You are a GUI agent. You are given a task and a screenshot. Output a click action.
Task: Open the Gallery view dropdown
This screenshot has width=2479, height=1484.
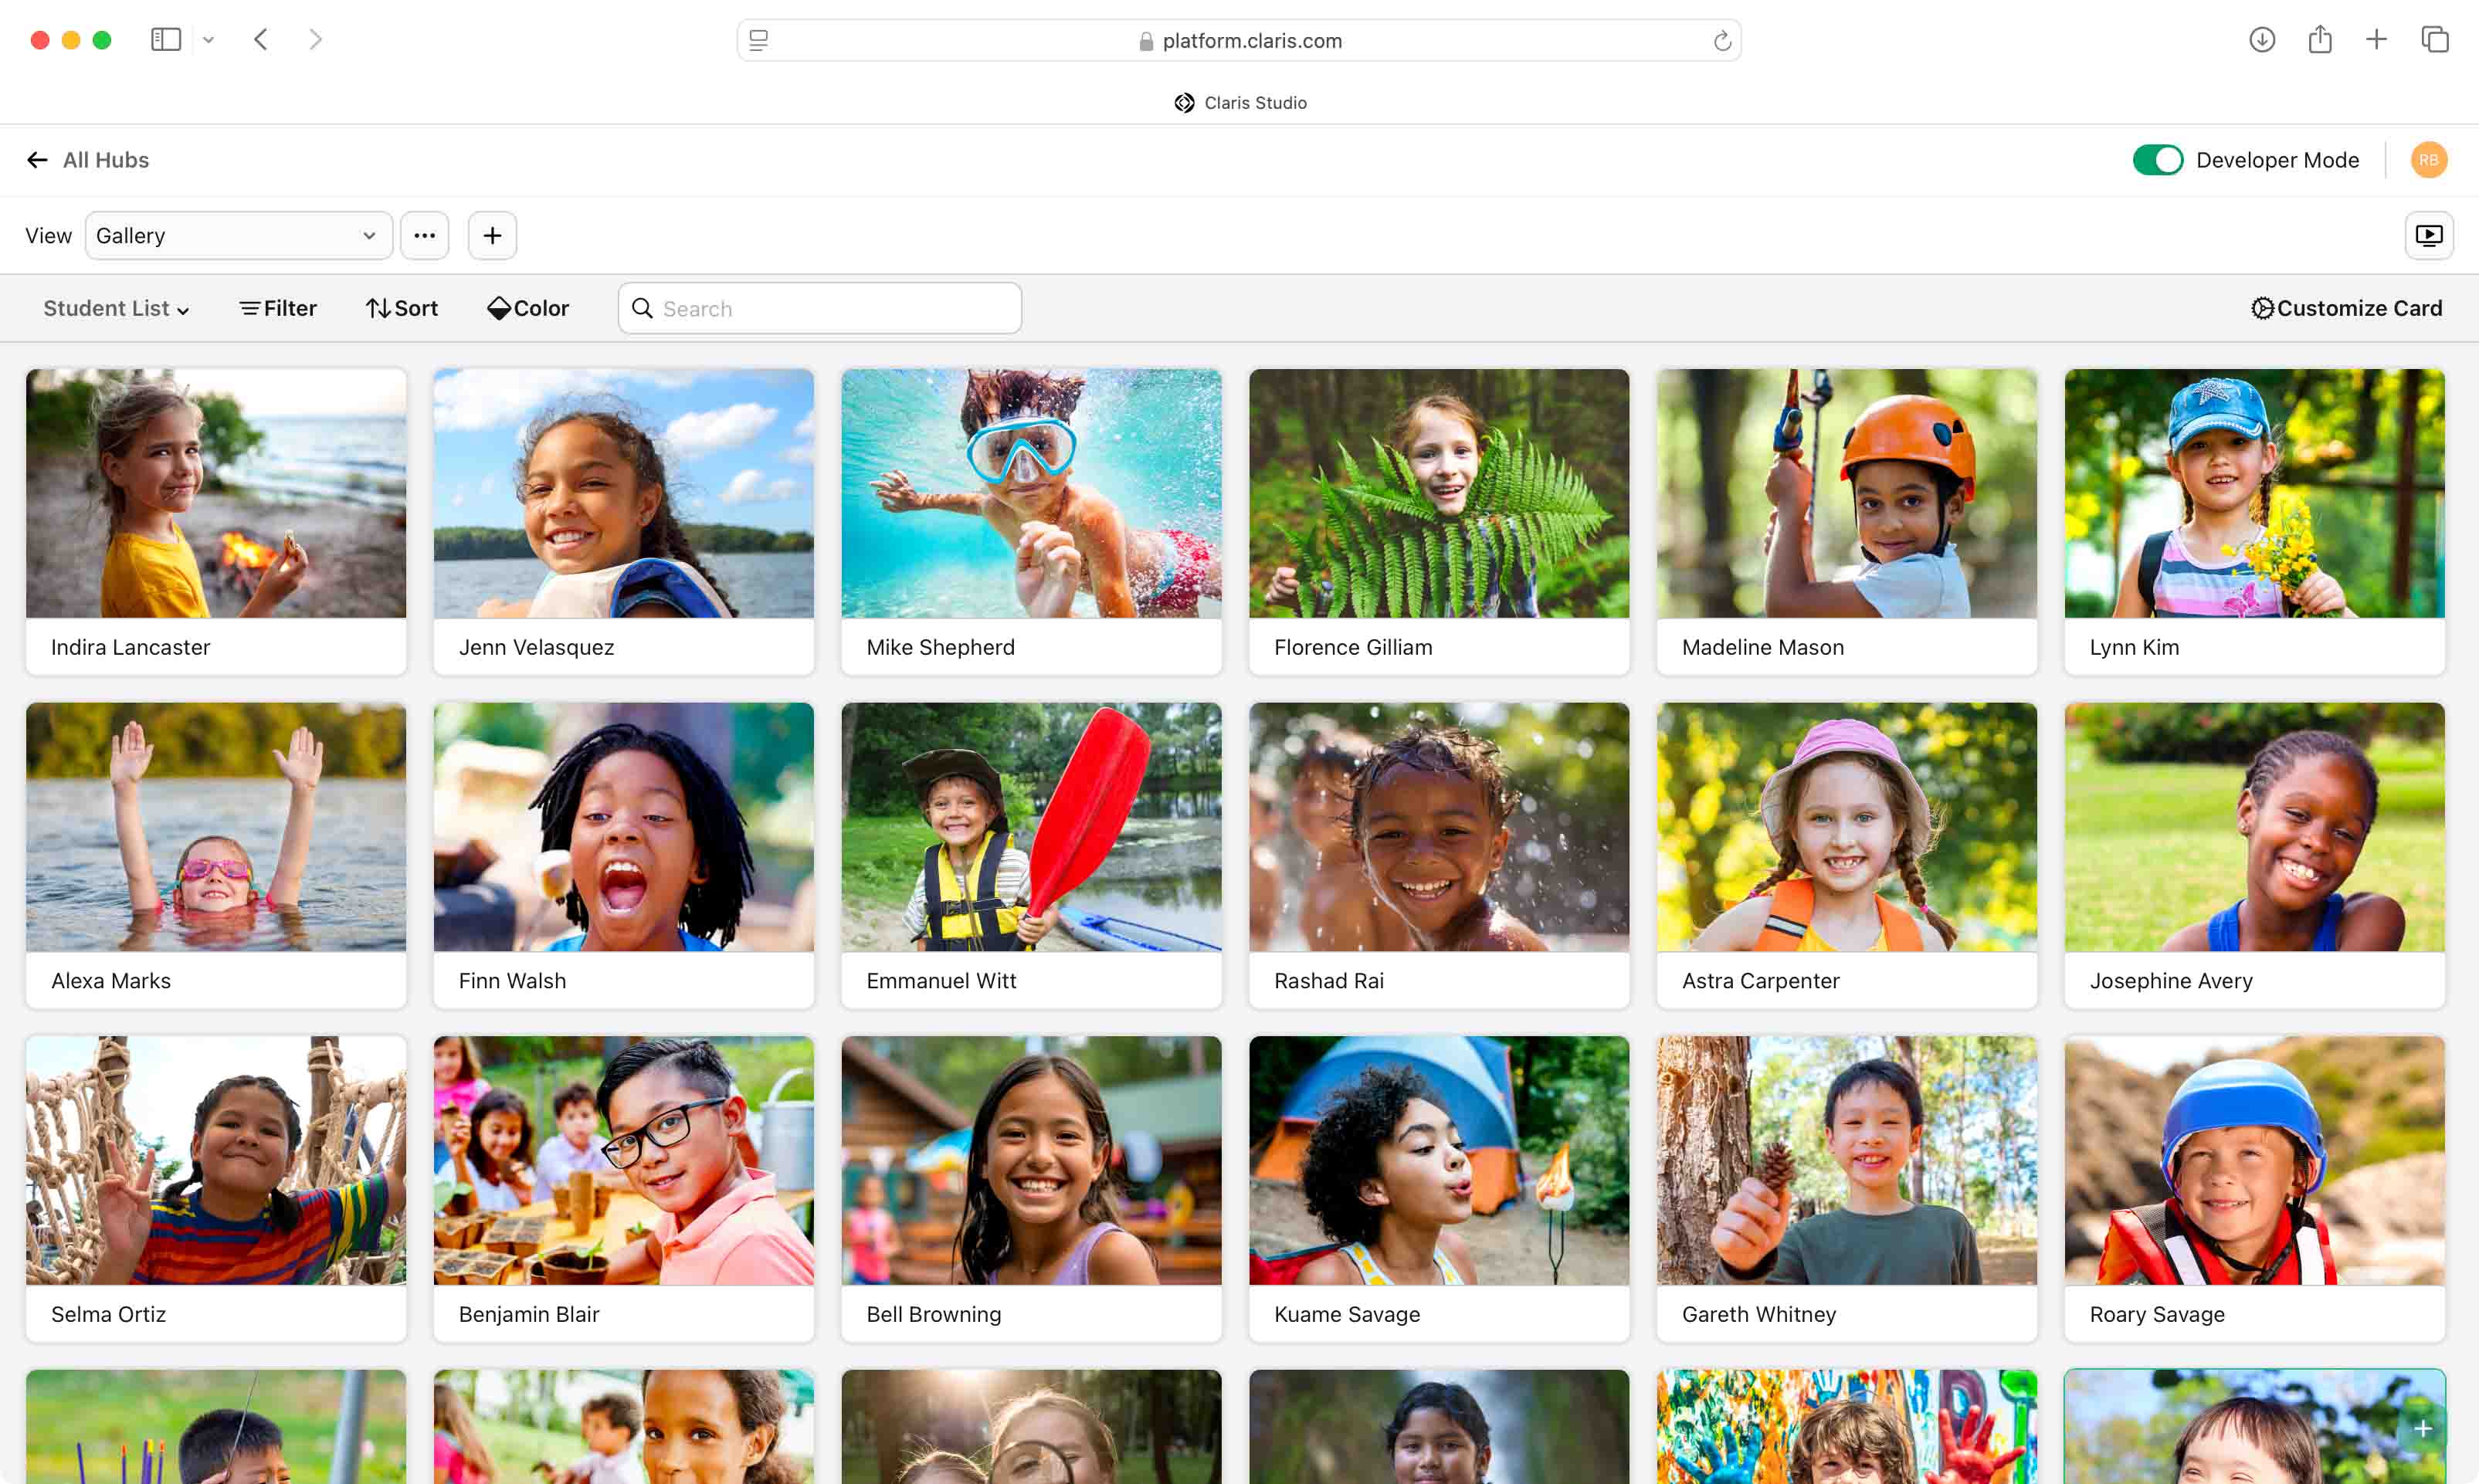click(x=238, y=236)
